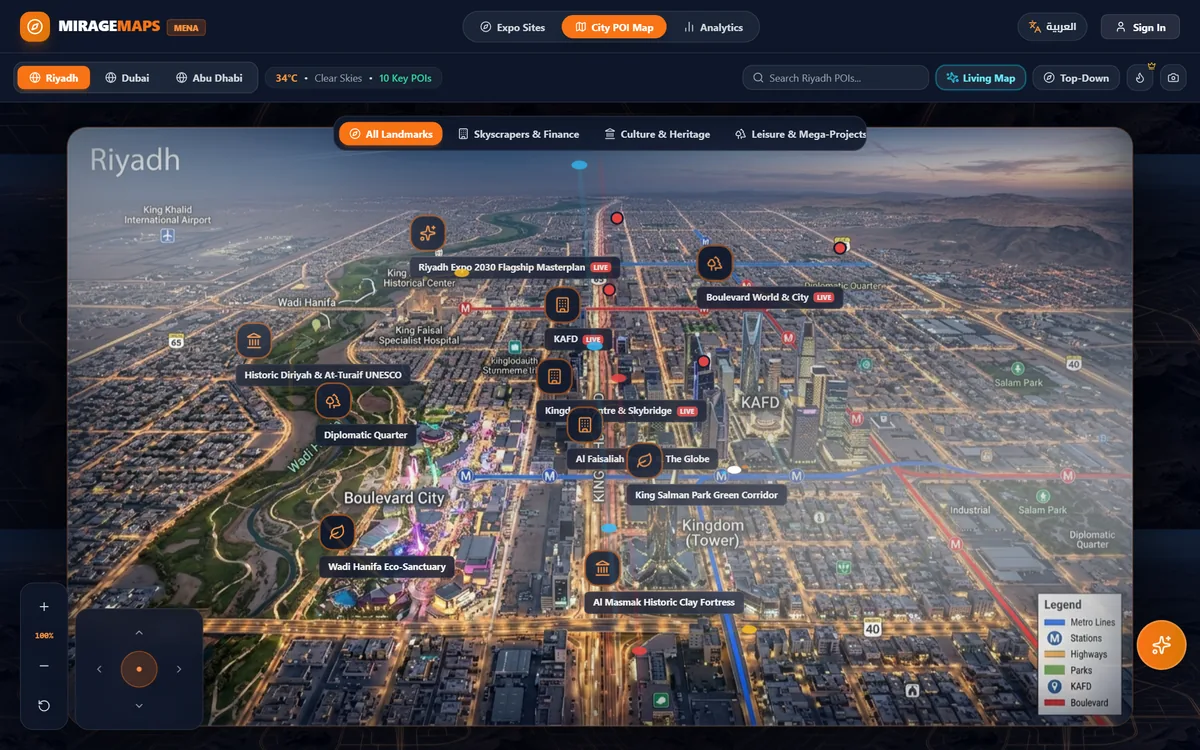The image size is (1200, 750).
Task: Click the Wadi Hanifa Eco-Sanctuary label
Action: [x=387, y=566]
